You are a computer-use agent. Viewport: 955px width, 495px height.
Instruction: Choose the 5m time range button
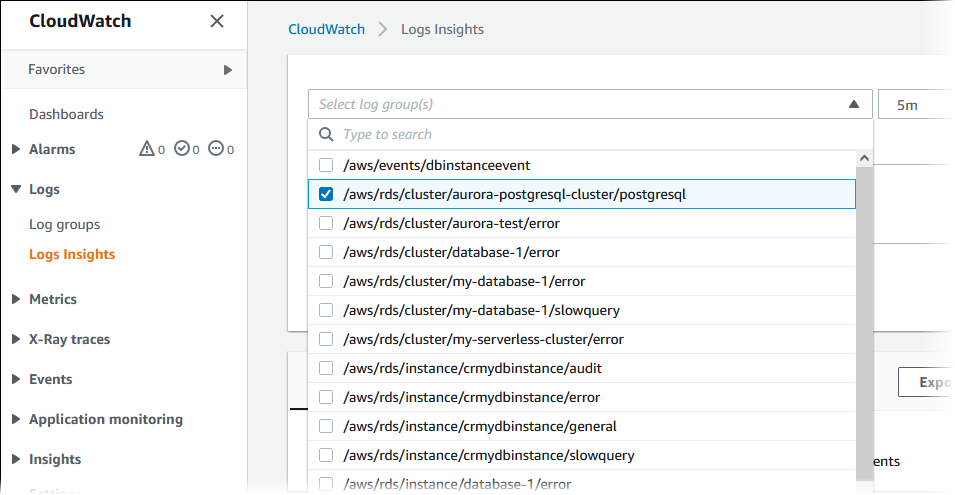click(914, 104)
